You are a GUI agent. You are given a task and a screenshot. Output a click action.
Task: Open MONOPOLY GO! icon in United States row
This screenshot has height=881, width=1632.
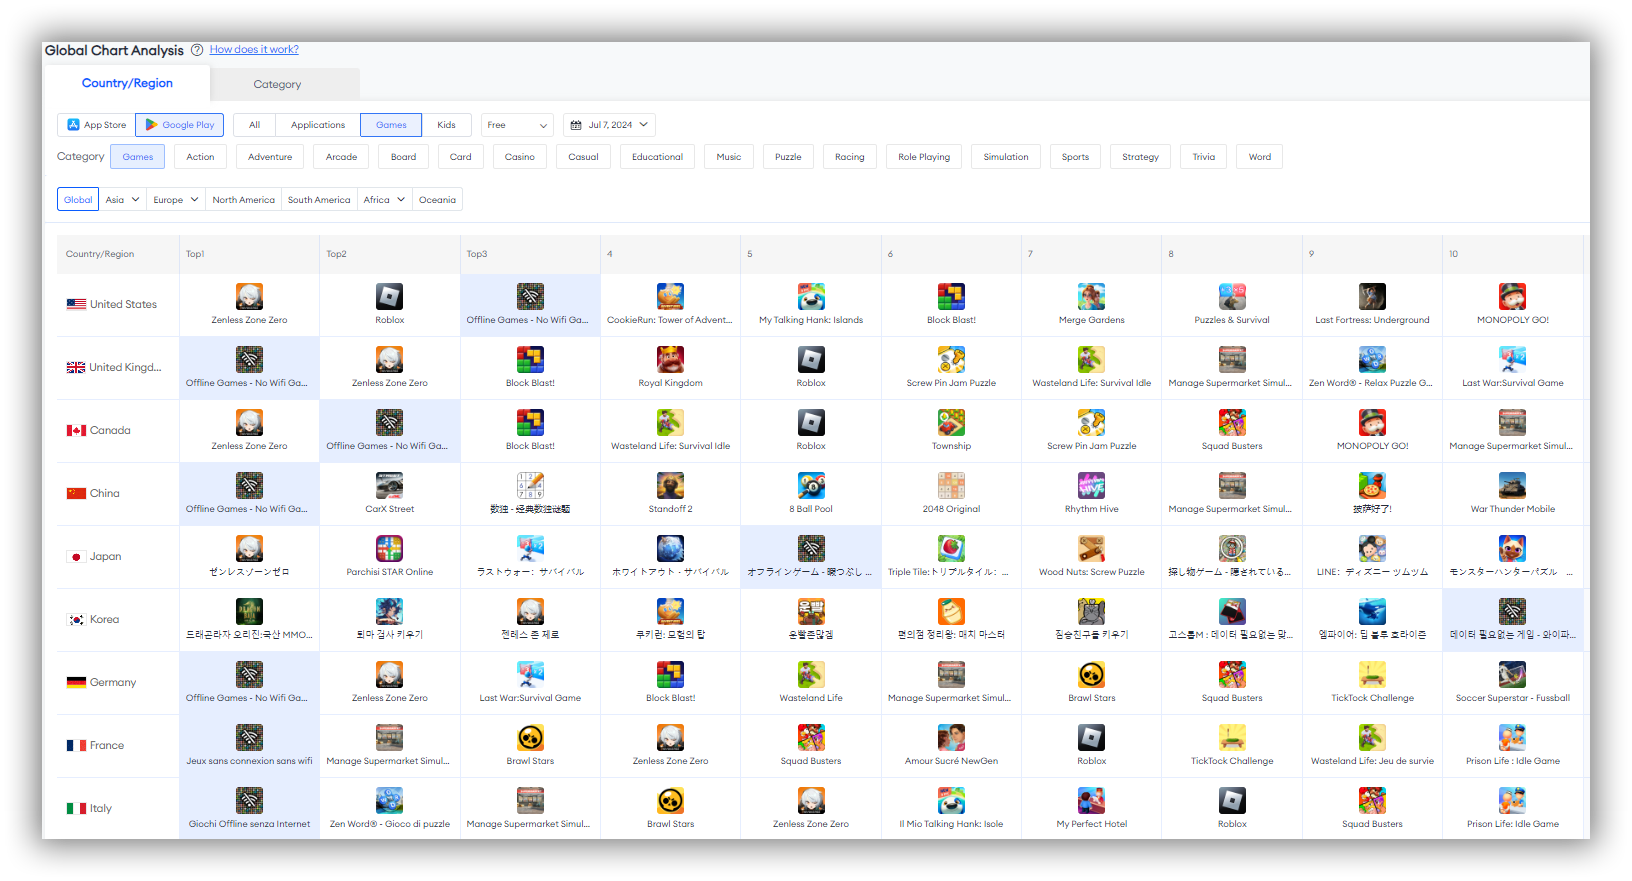tap(1512, 296)
